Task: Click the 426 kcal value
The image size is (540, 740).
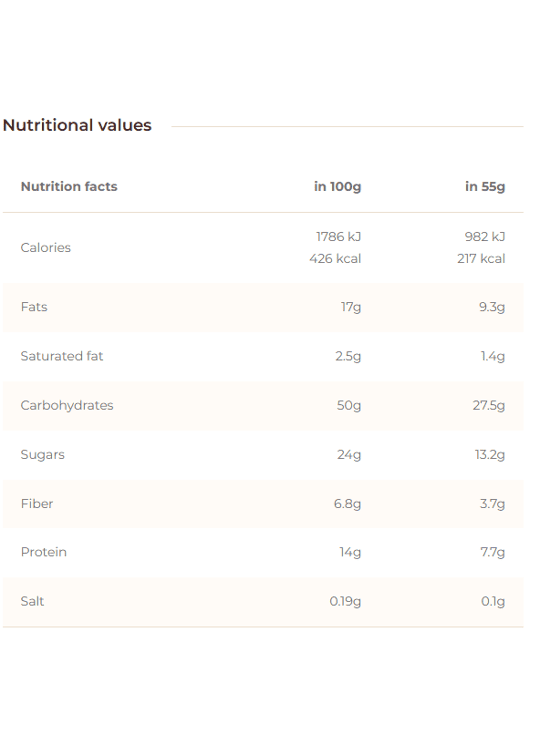Action: (x=335, y=259)
